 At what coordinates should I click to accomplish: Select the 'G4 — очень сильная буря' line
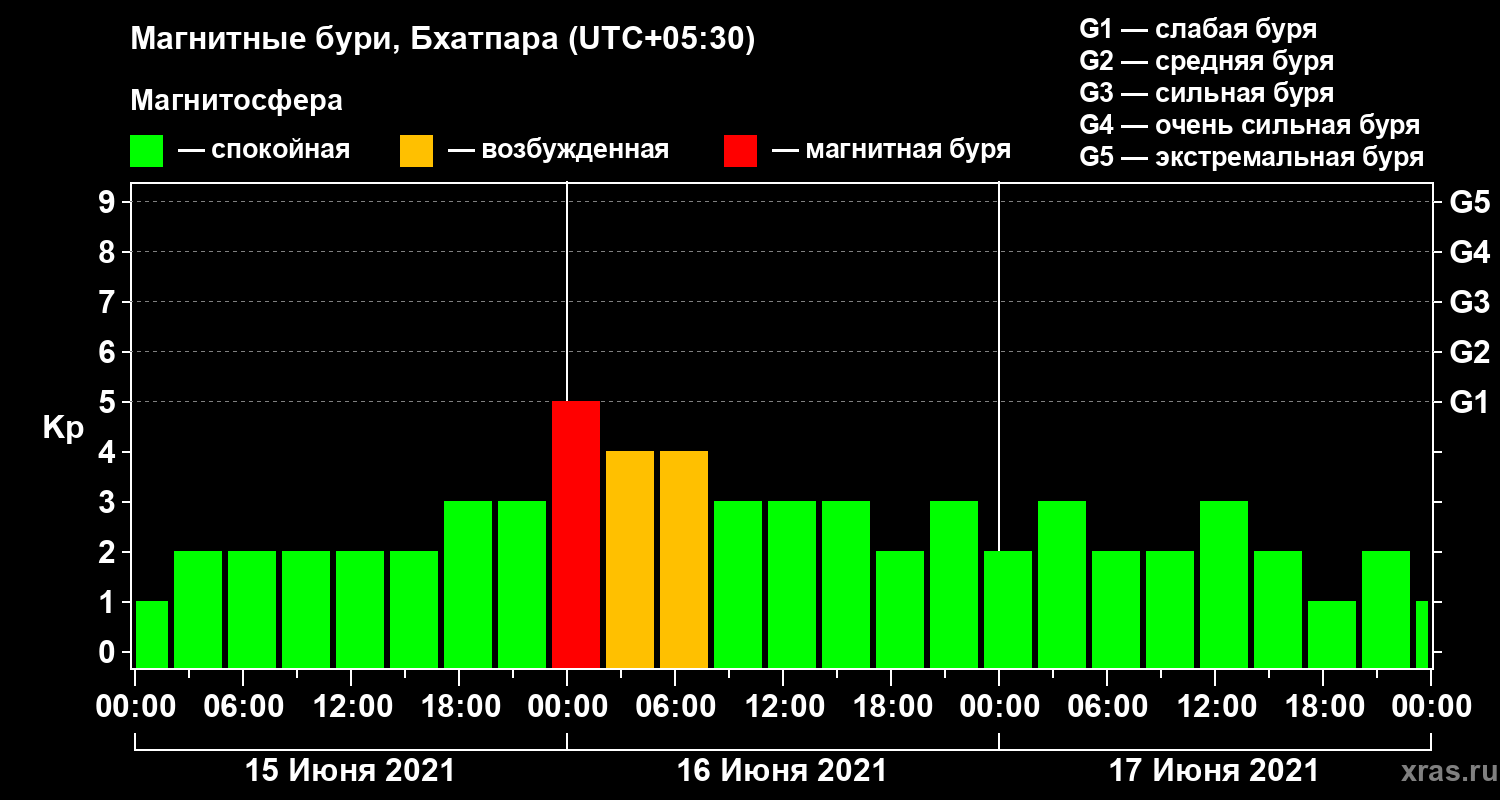tap(1249, 125)
